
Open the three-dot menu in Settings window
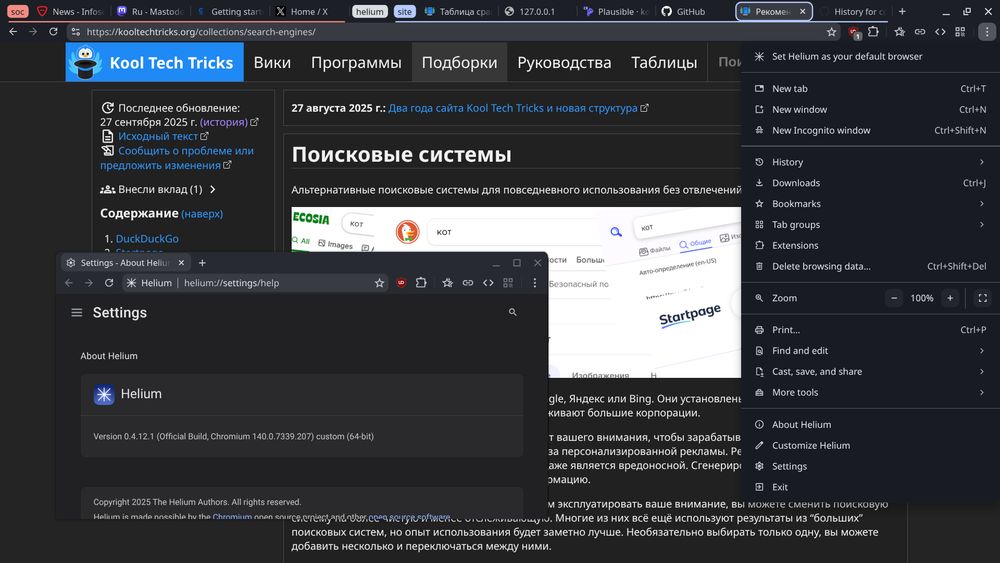point(534,282)
